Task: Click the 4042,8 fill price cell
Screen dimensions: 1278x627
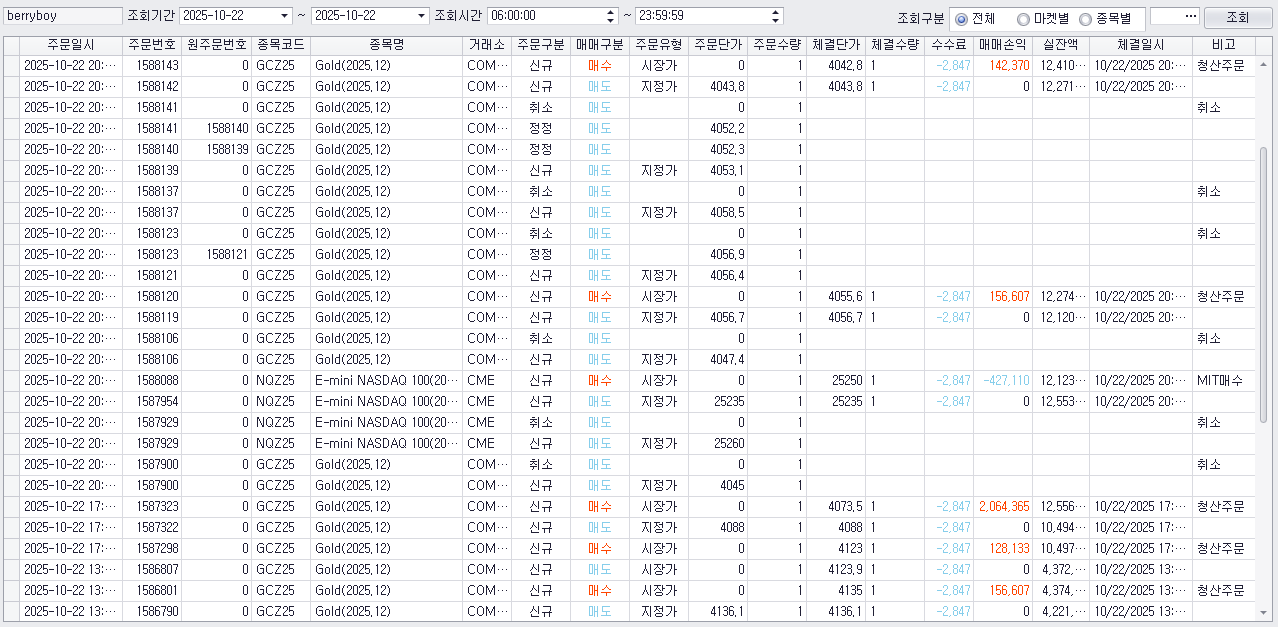Action: 836,65
